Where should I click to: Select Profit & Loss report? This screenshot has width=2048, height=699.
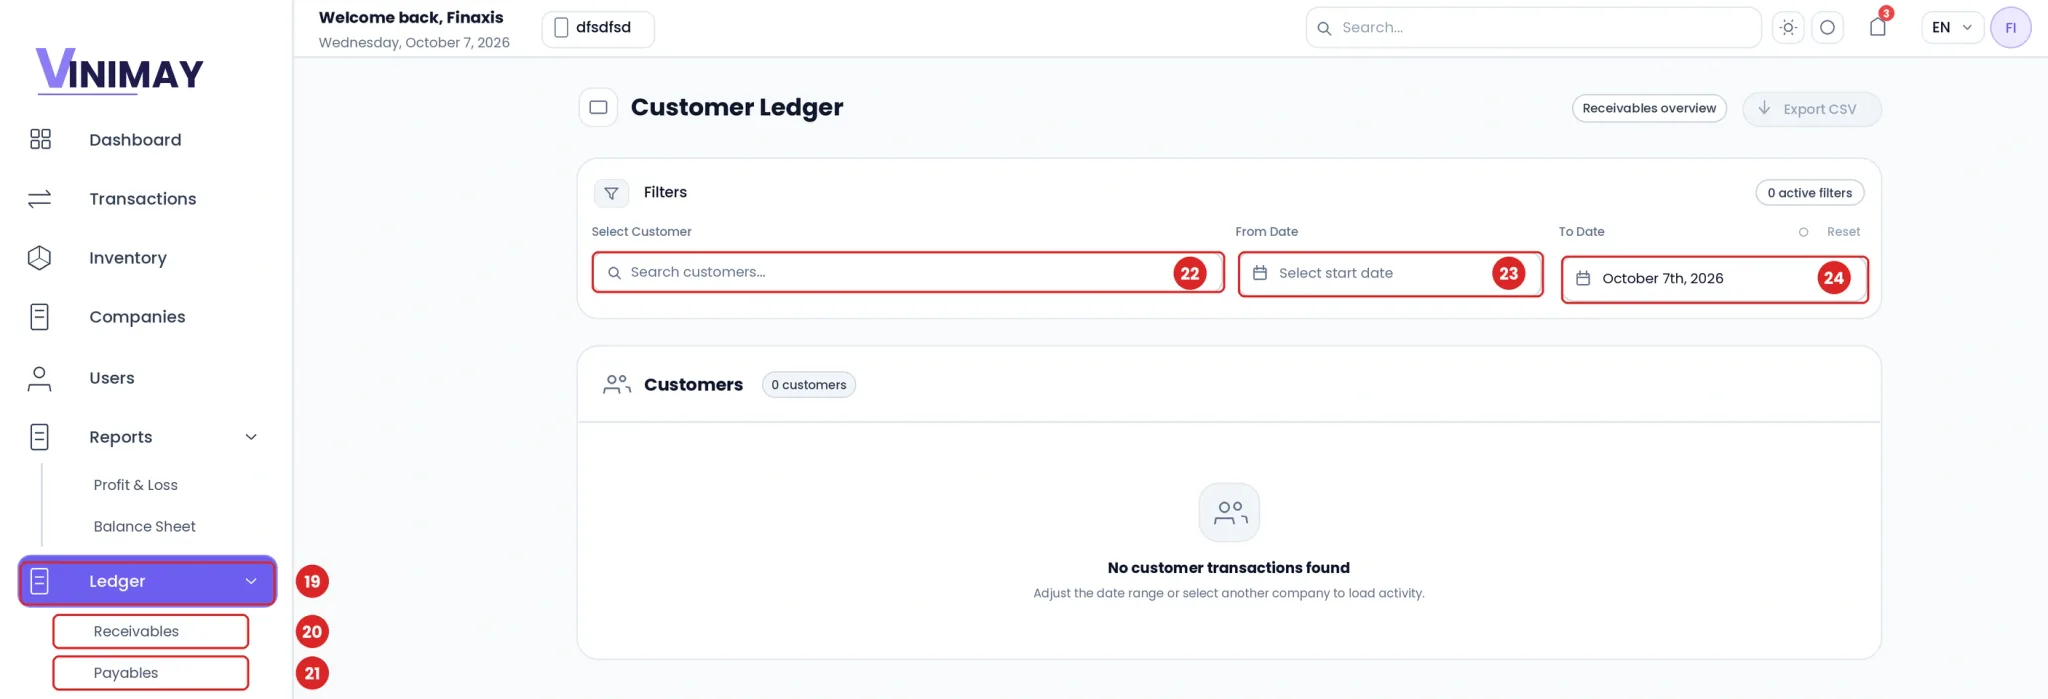136,485
